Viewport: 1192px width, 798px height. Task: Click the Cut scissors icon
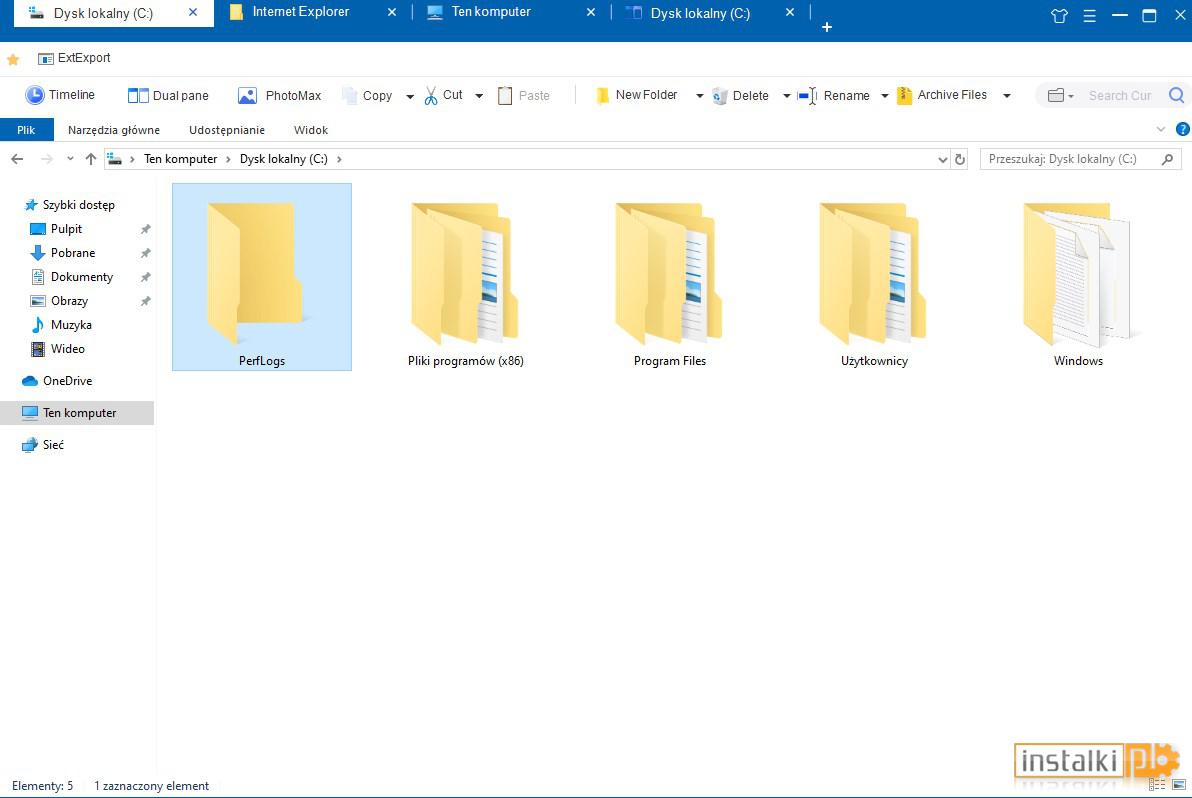(x=431, y=95)
